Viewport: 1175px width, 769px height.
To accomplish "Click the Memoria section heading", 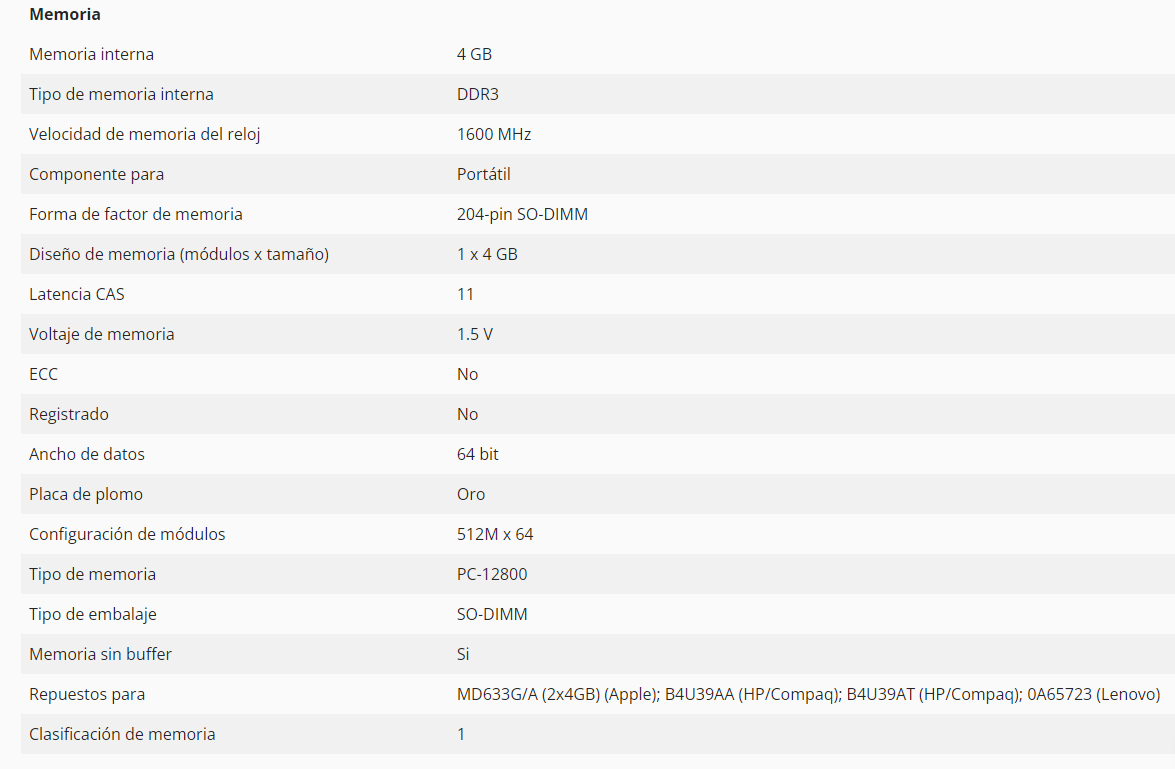I will [x=65, y=15].
